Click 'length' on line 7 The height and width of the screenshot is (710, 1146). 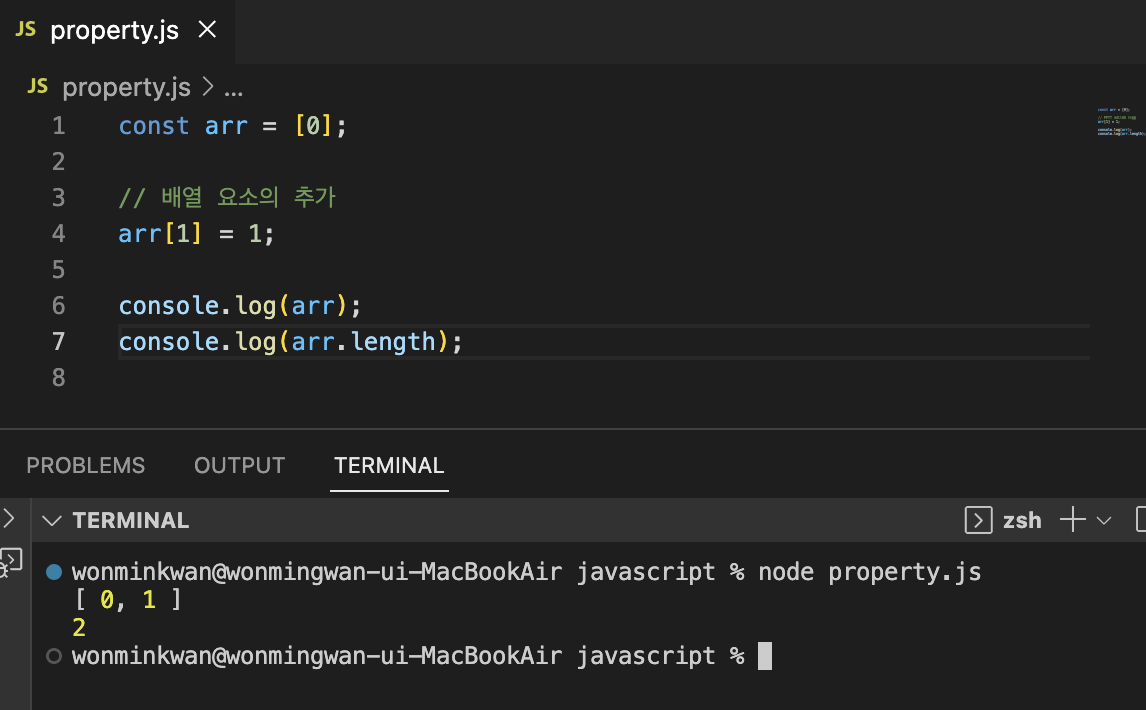(x=393, y=342)
